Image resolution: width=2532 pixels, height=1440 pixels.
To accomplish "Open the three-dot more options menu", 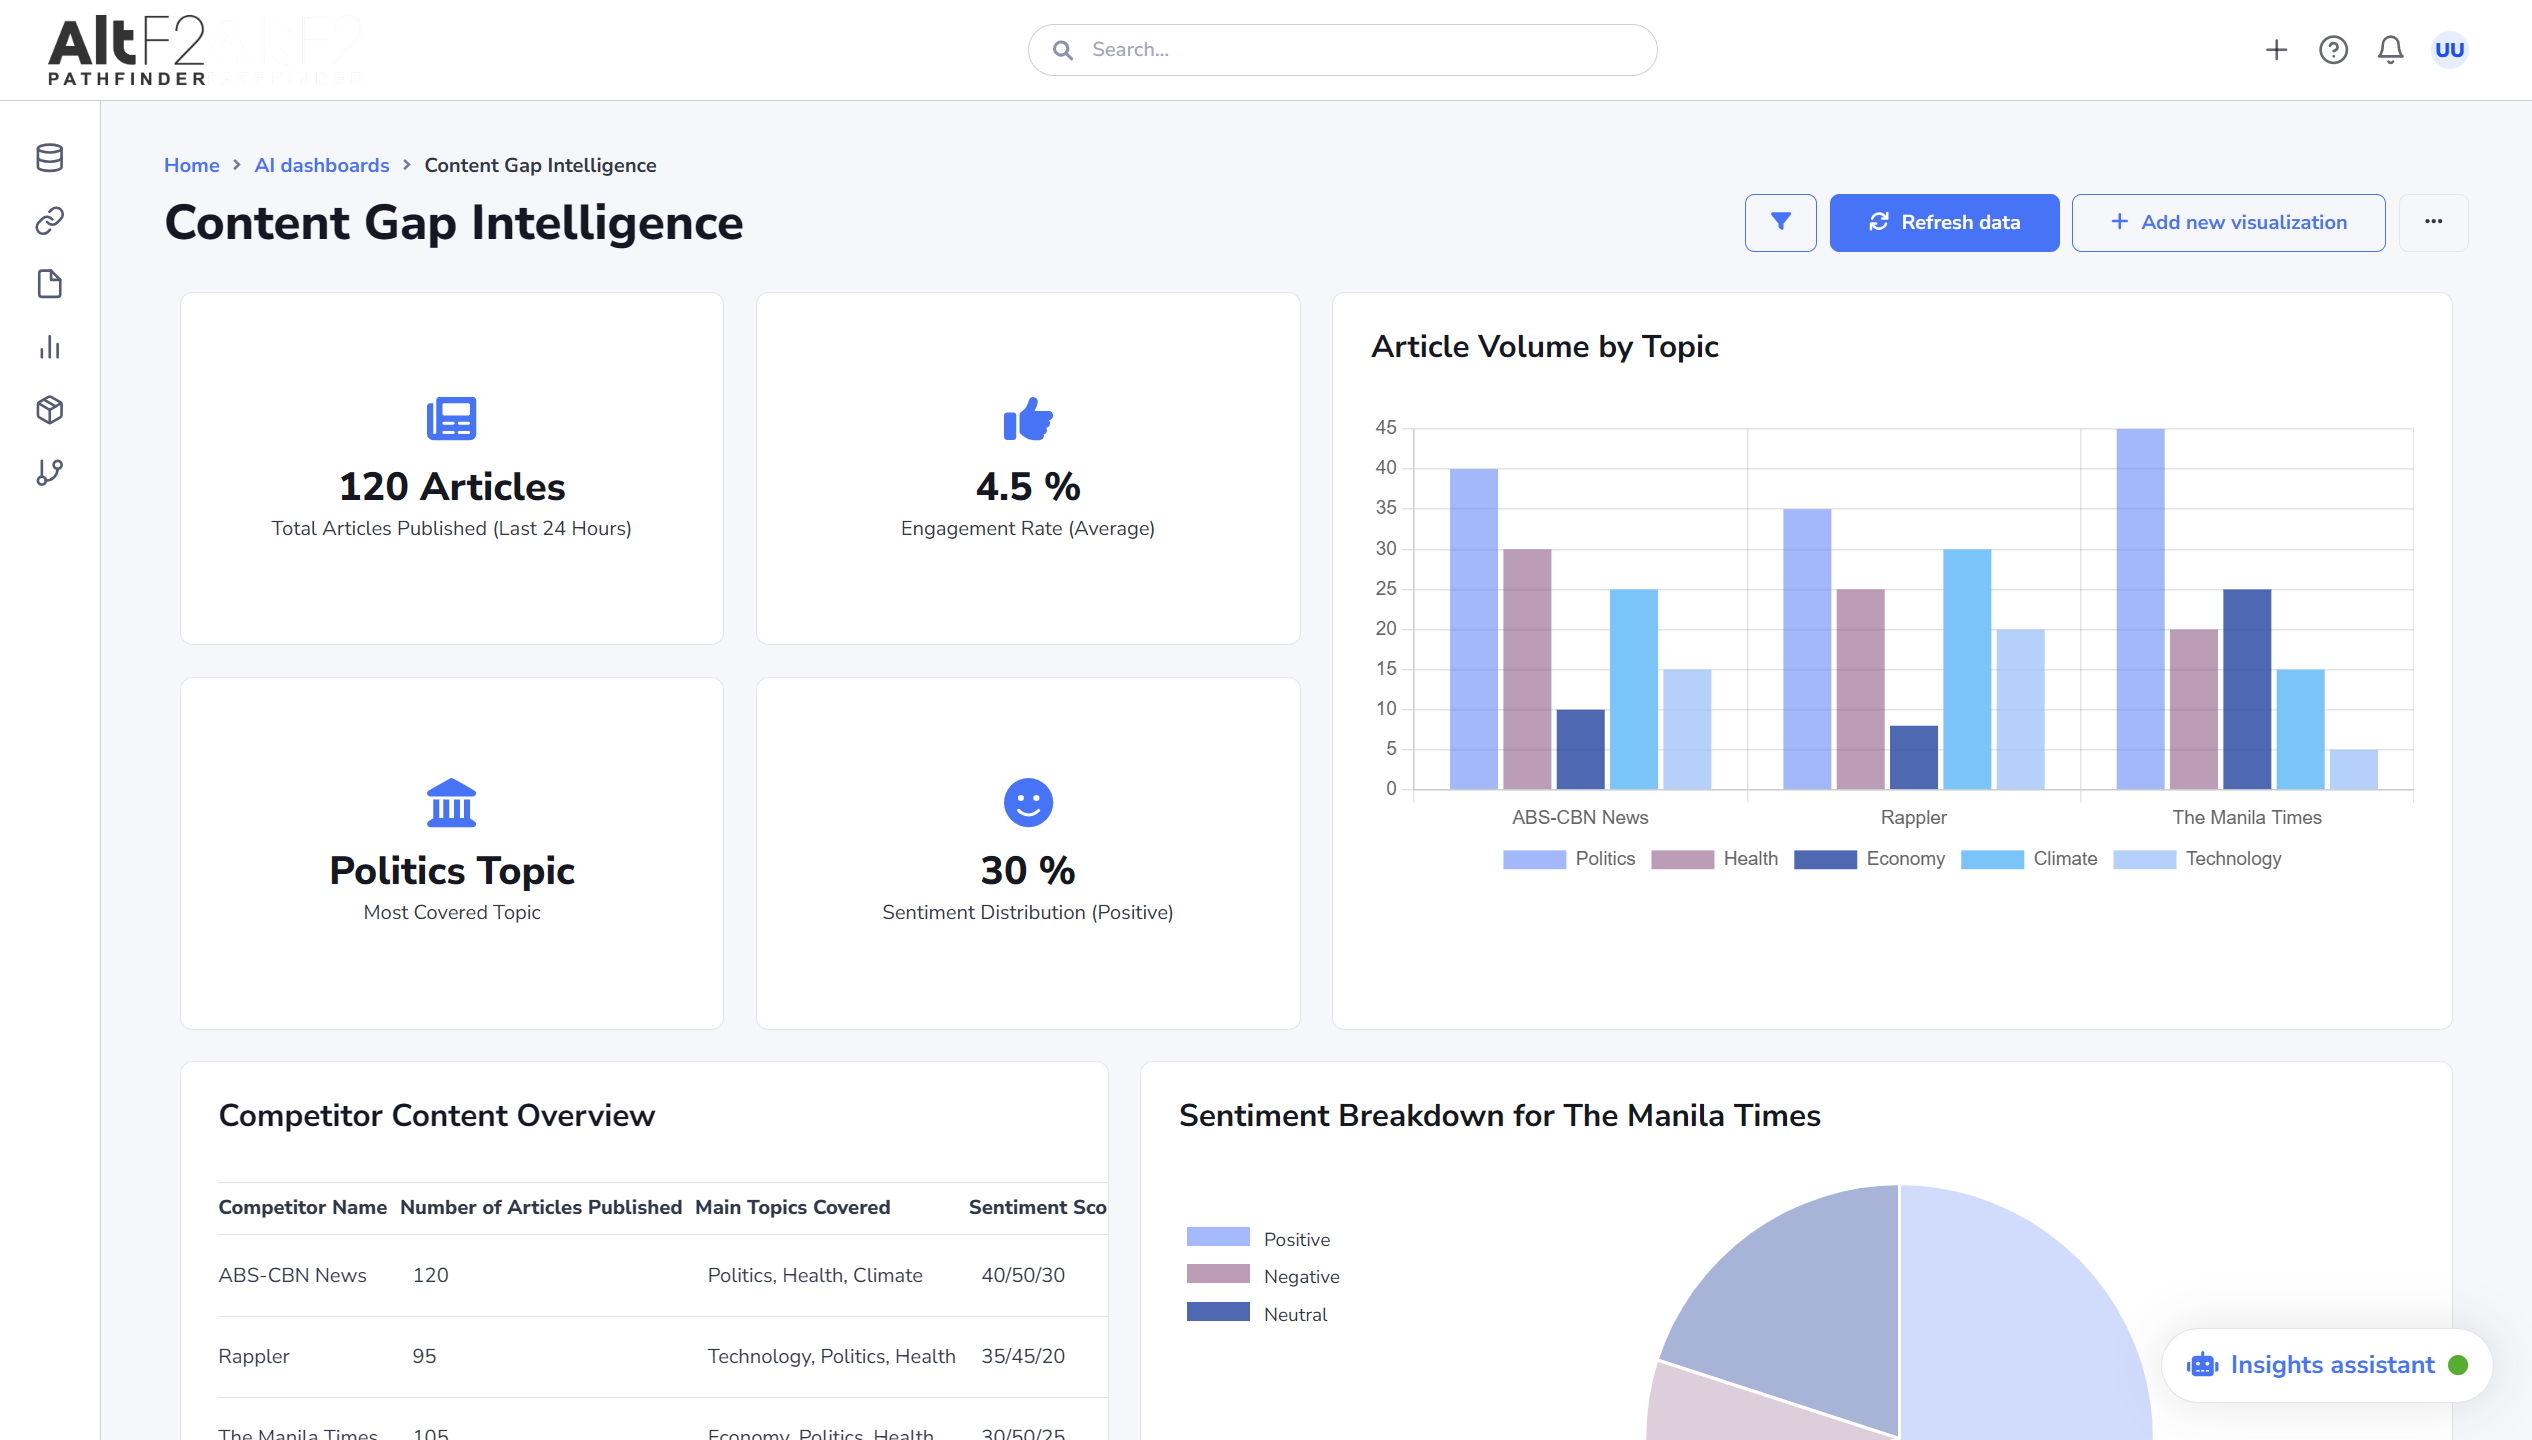I will [2433, 222].
